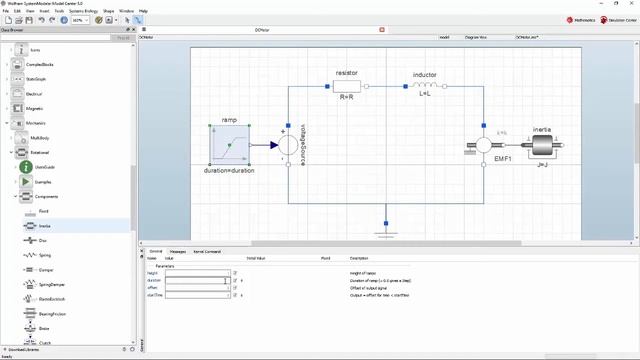Click the validate check icon in toolbar

[x=98, y=20]
